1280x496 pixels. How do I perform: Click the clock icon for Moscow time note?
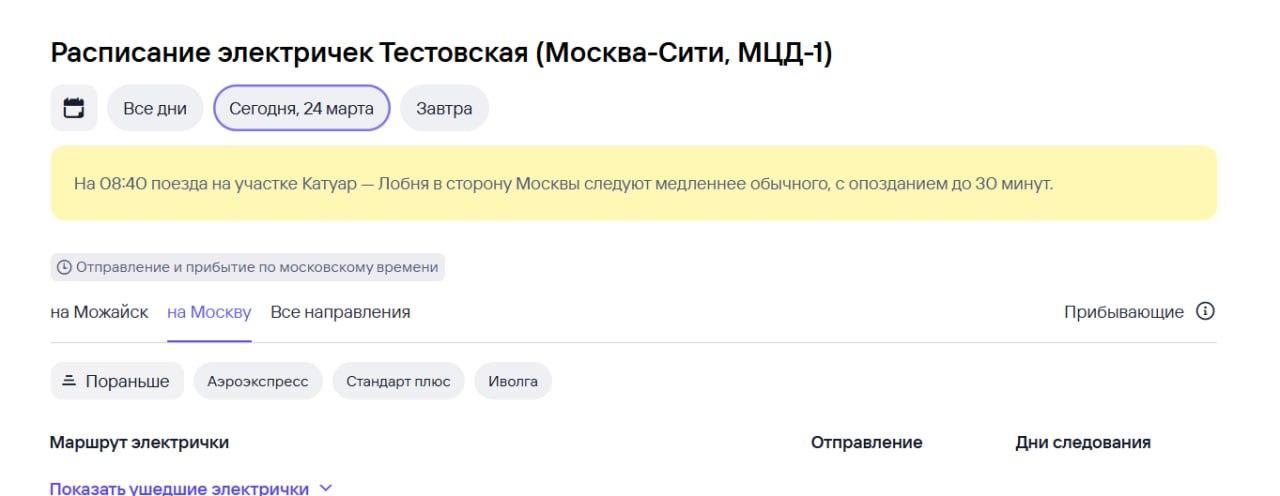[64, 267]
